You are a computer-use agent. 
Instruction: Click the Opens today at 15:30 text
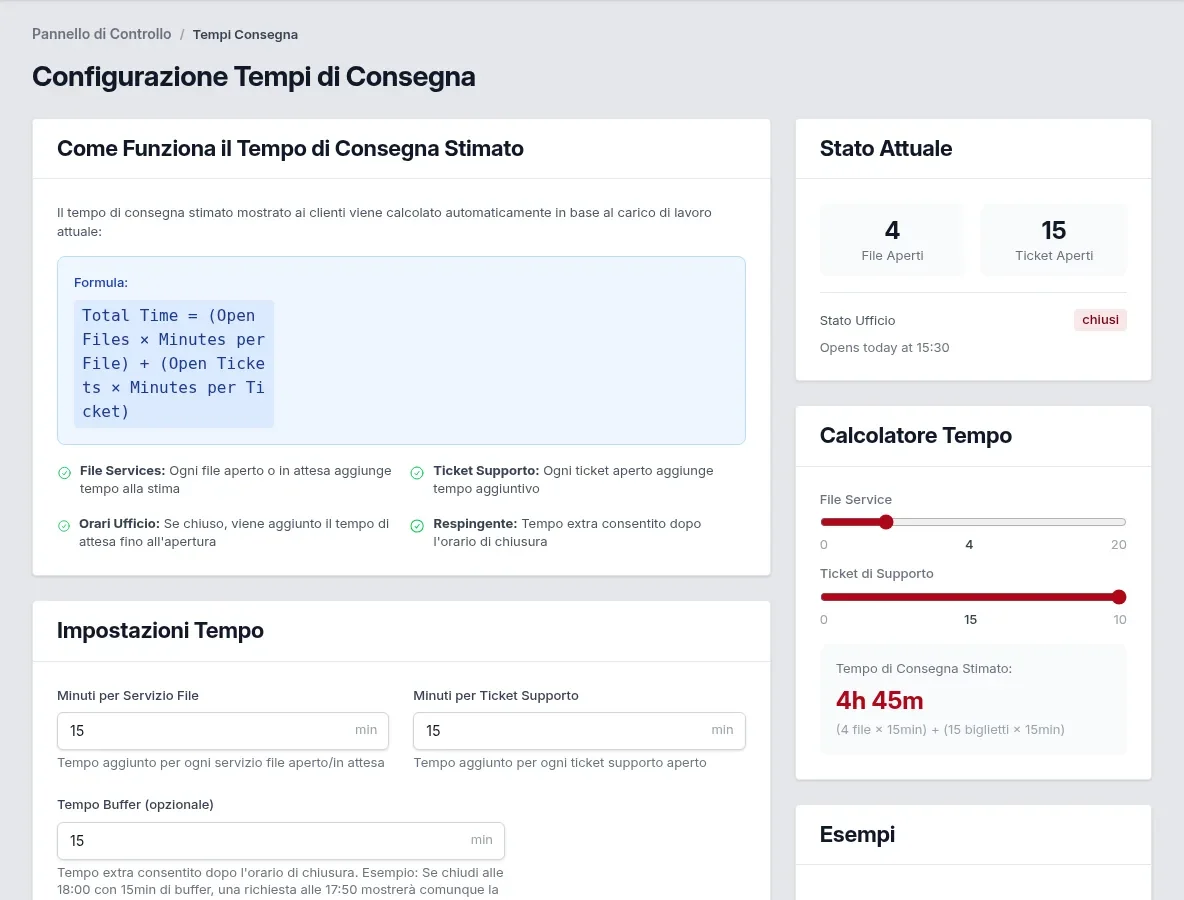point(884,348)
